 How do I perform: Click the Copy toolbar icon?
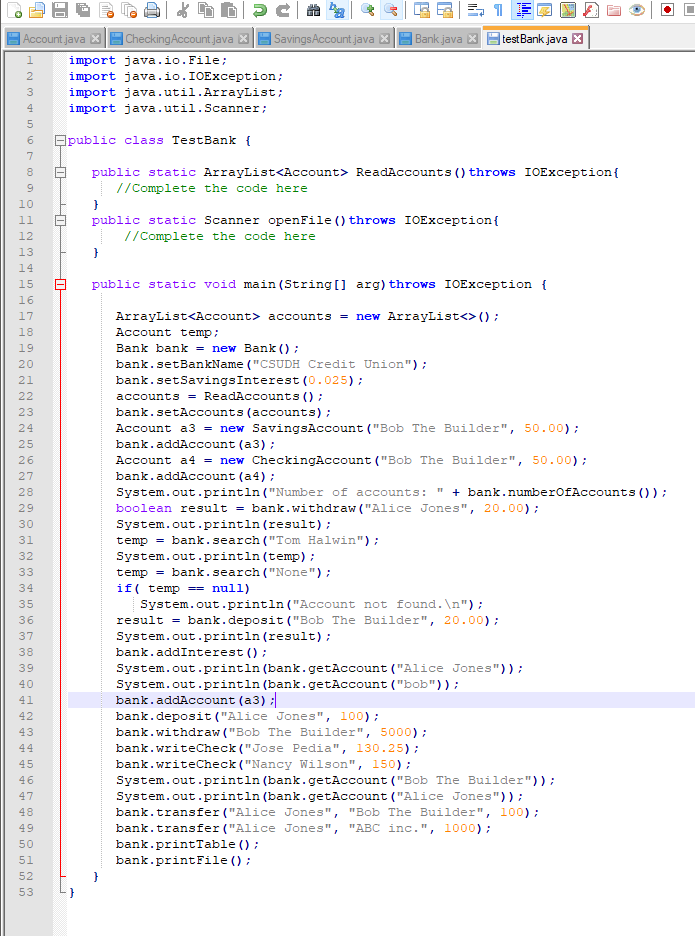tap(206, 10)
